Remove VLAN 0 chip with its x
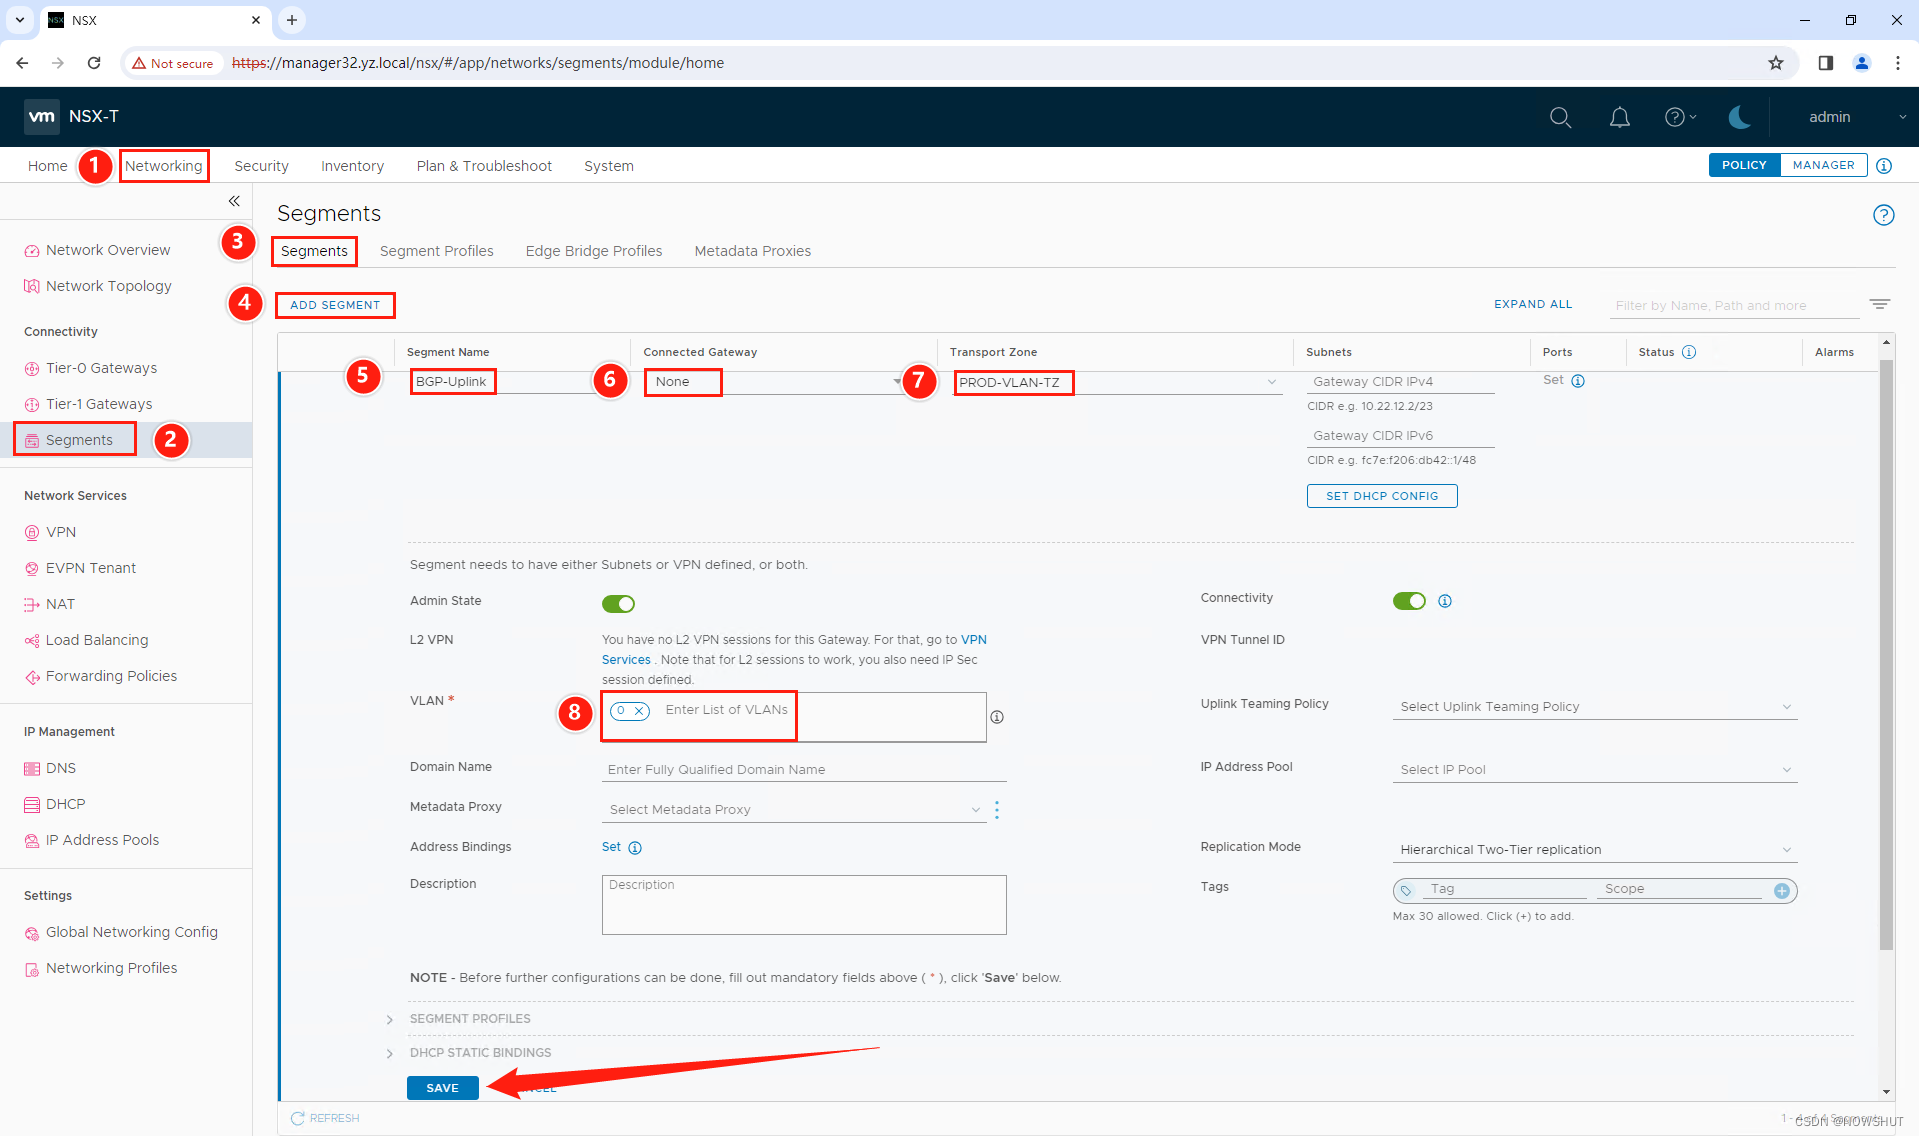The height and width of the screenshot is (1136, 1919). coord(639,711)
